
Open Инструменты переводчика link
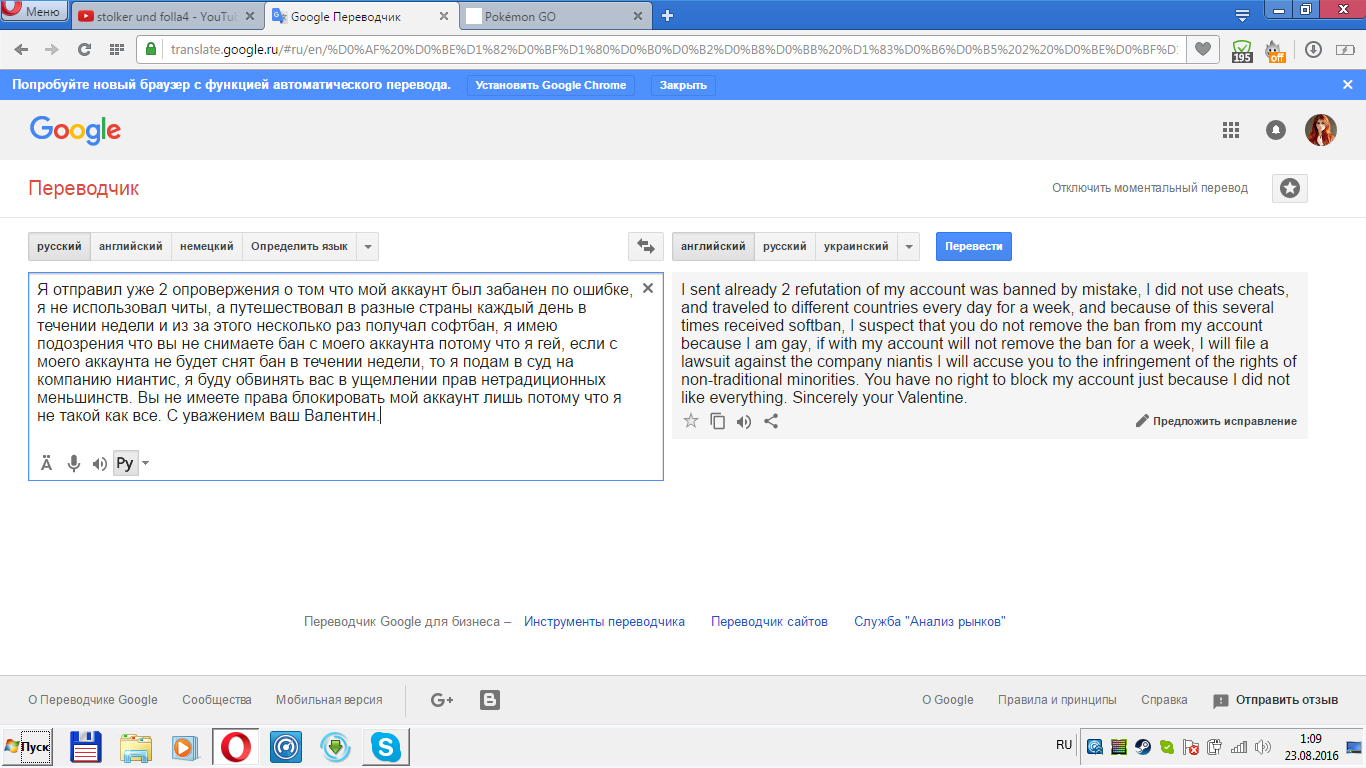(604, 621)
